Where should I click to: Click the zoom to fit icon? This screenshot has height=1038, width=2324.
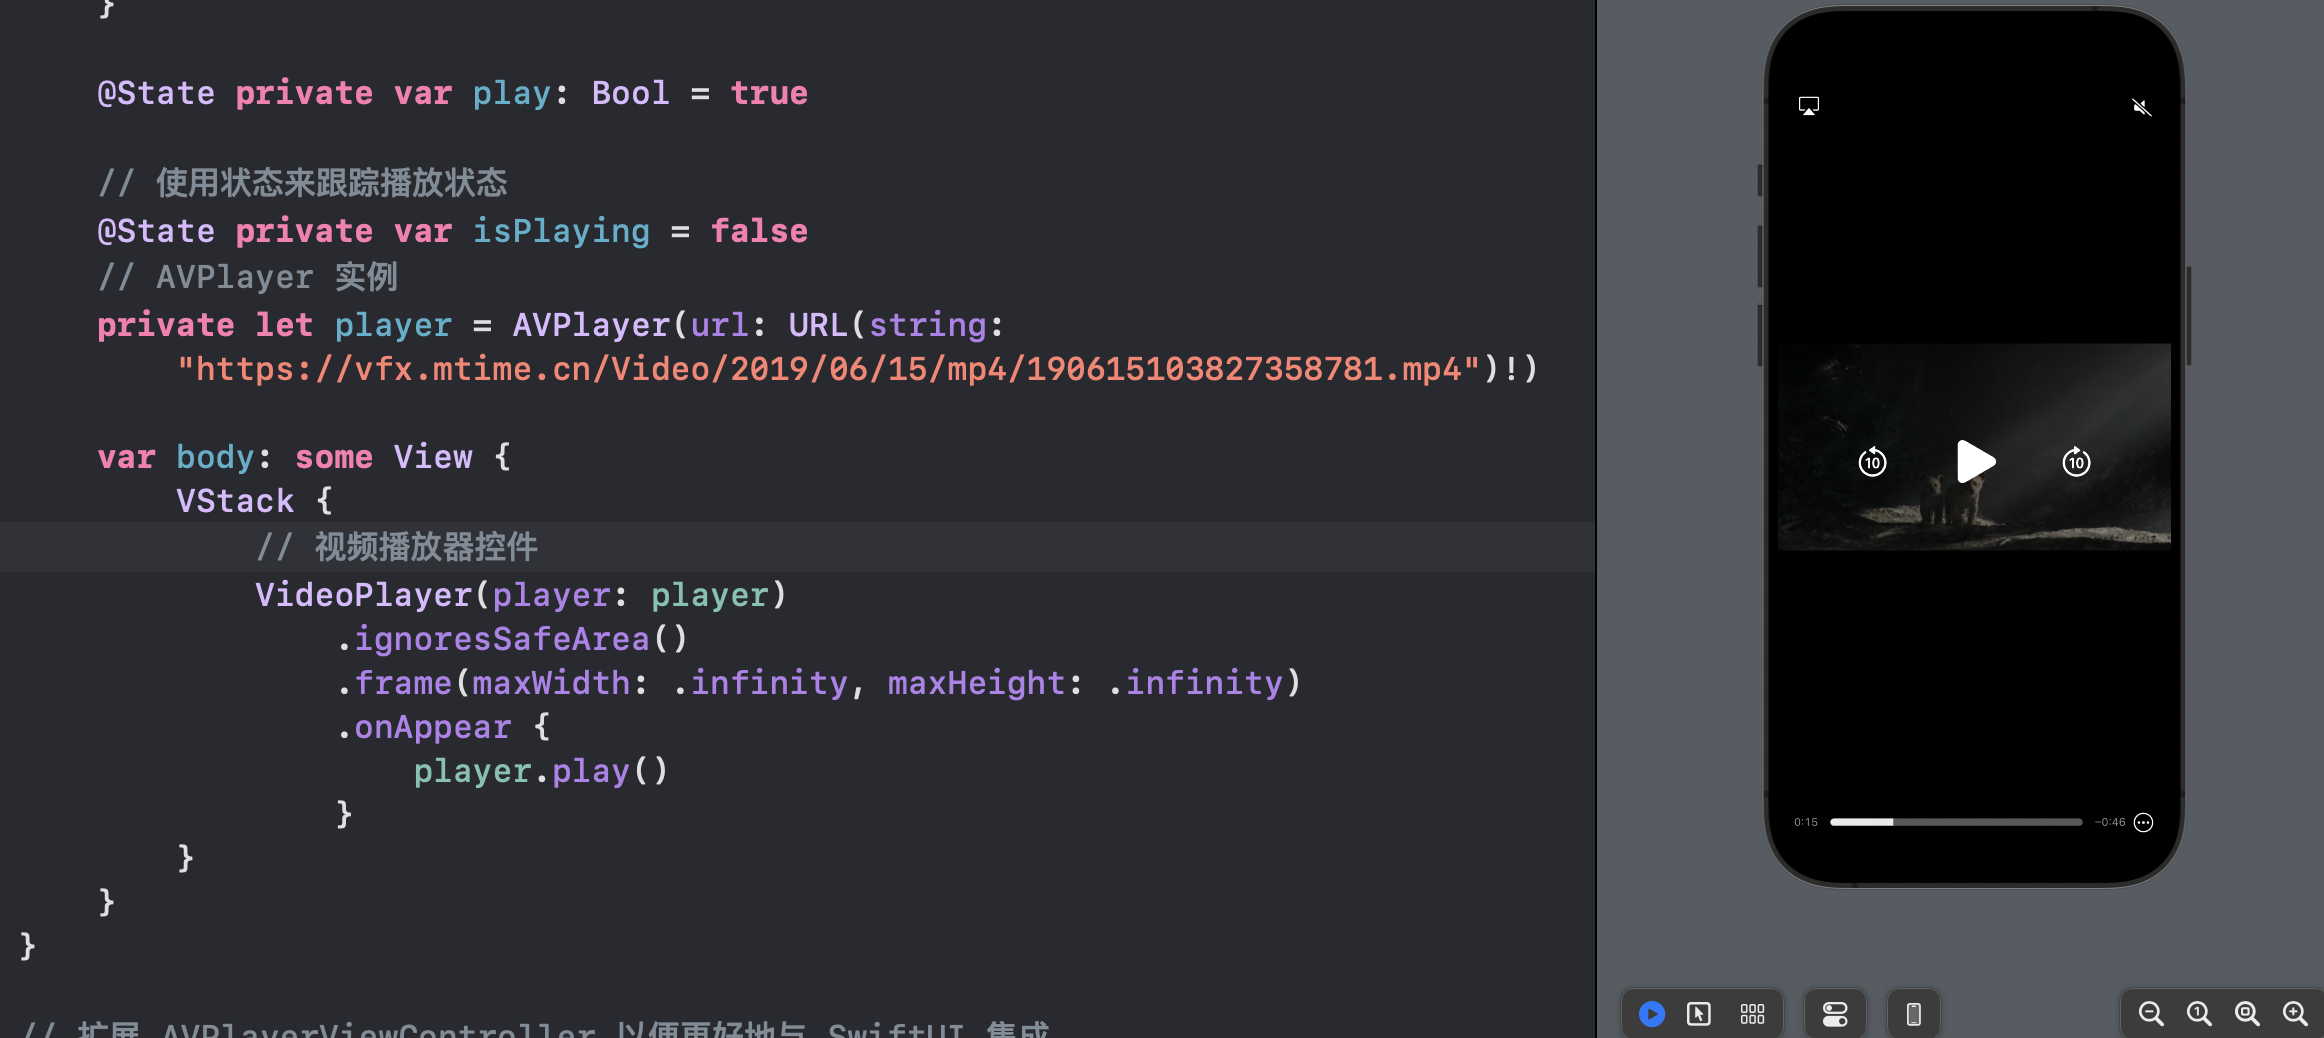2247,1014
